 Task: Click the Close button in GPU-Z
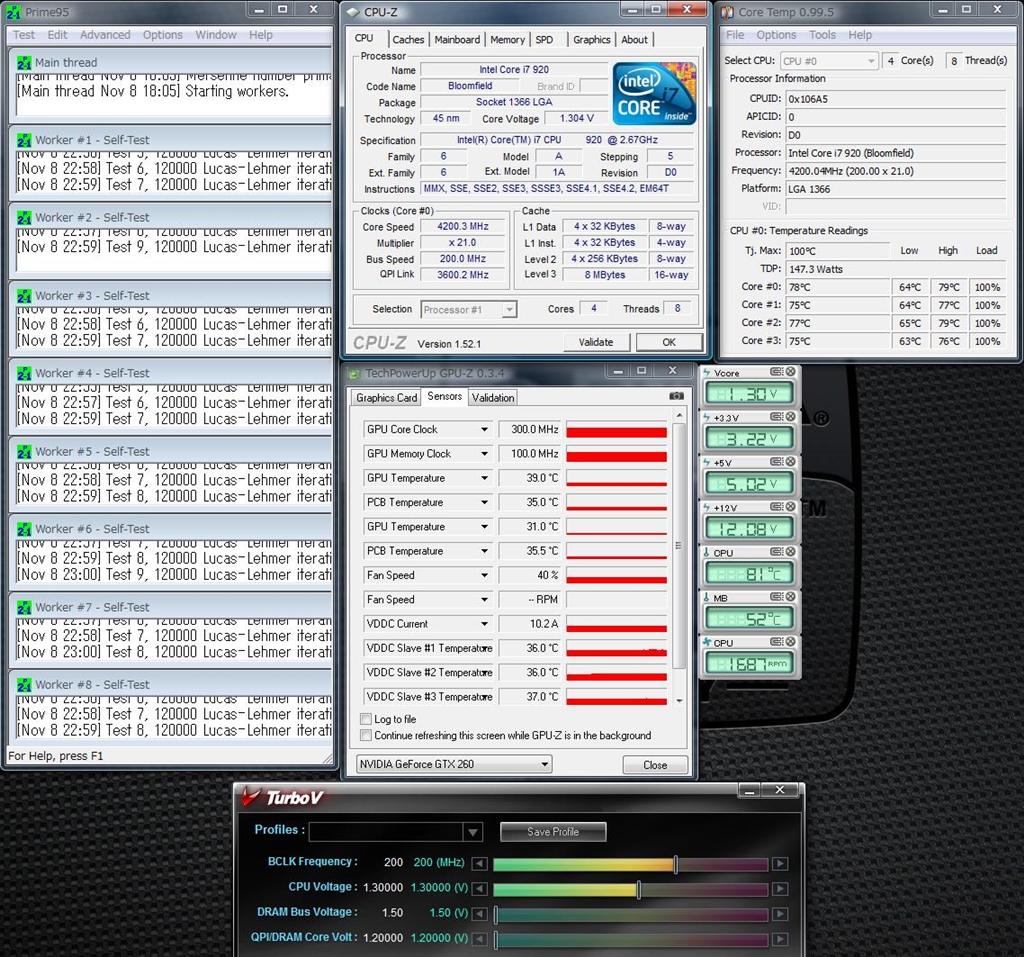click(655, 765)
